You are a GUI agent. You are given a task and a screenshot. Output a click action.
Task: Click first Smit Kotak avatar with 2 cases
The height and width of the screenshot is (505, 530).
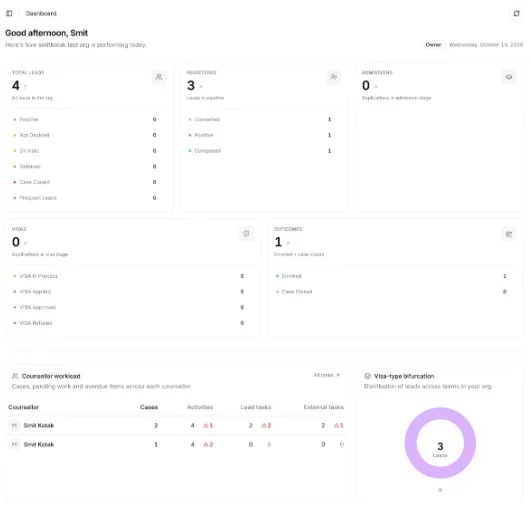pyautogui.click(x=14, y=425)
